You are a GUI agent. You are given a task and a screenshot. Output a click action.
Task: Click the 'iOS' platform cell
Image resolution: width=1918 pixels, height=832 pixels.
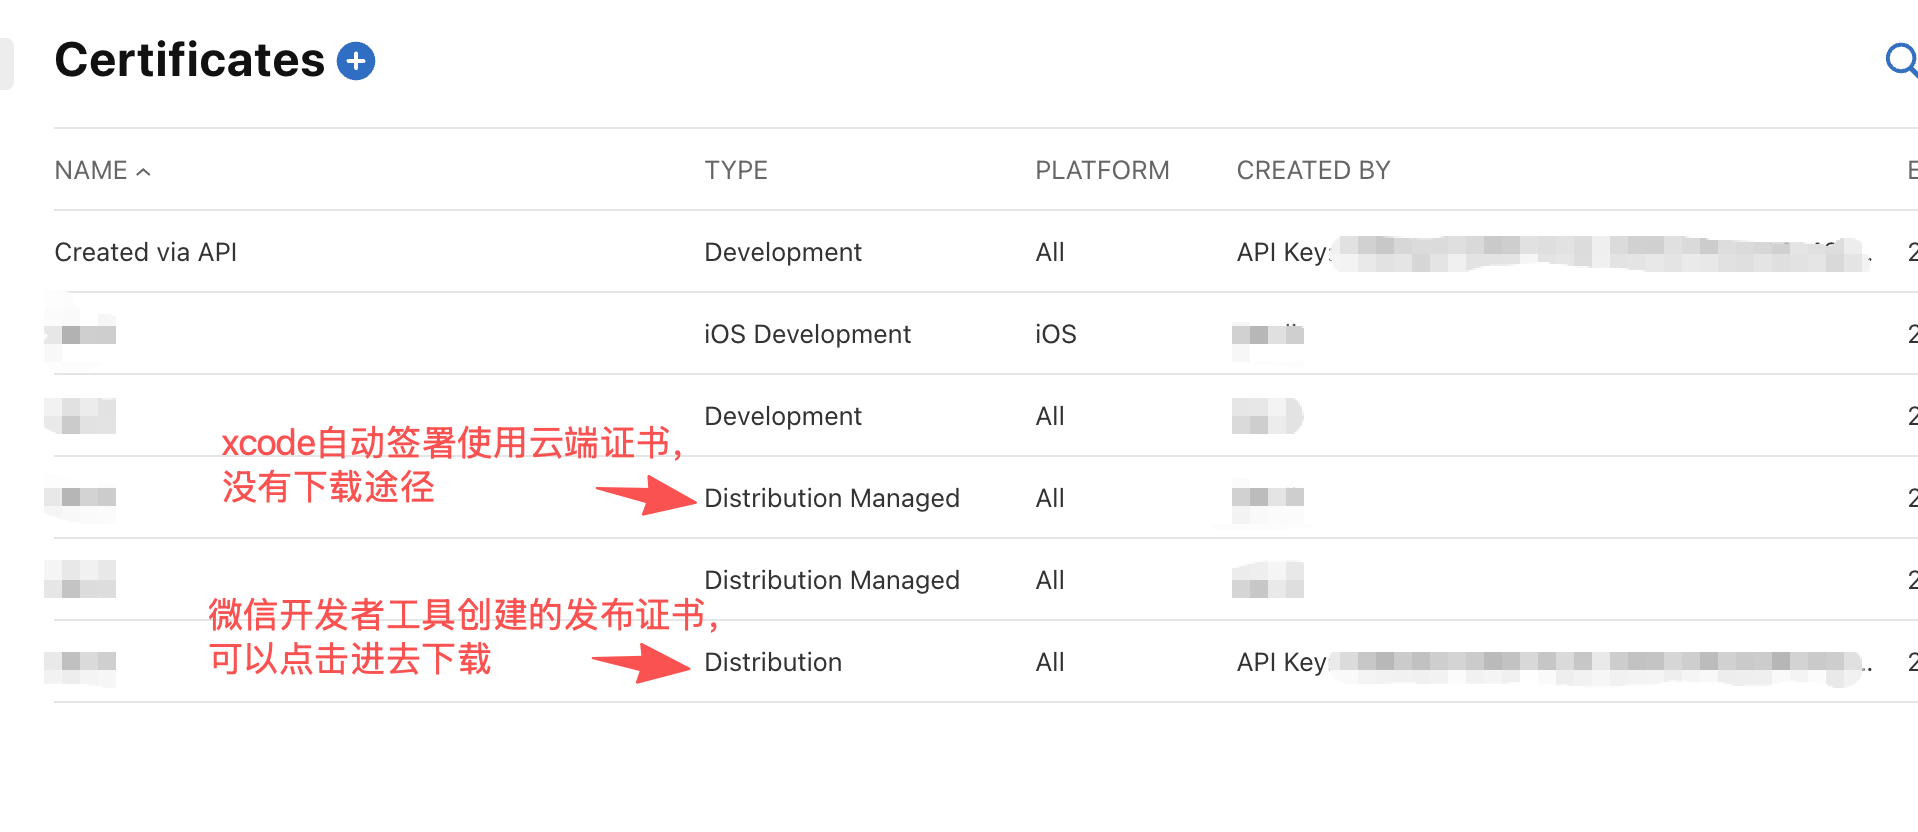(1056, 334)
